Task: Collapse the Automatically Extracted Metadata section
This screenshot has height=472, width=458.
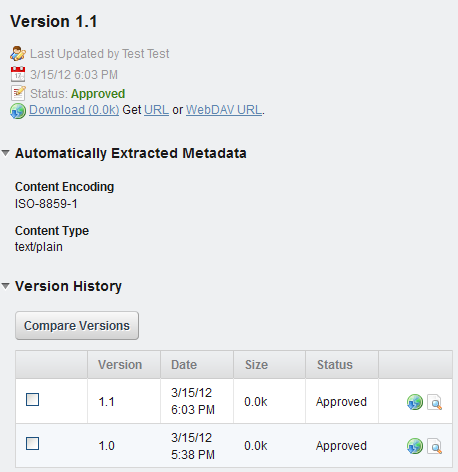Action: 6,153
